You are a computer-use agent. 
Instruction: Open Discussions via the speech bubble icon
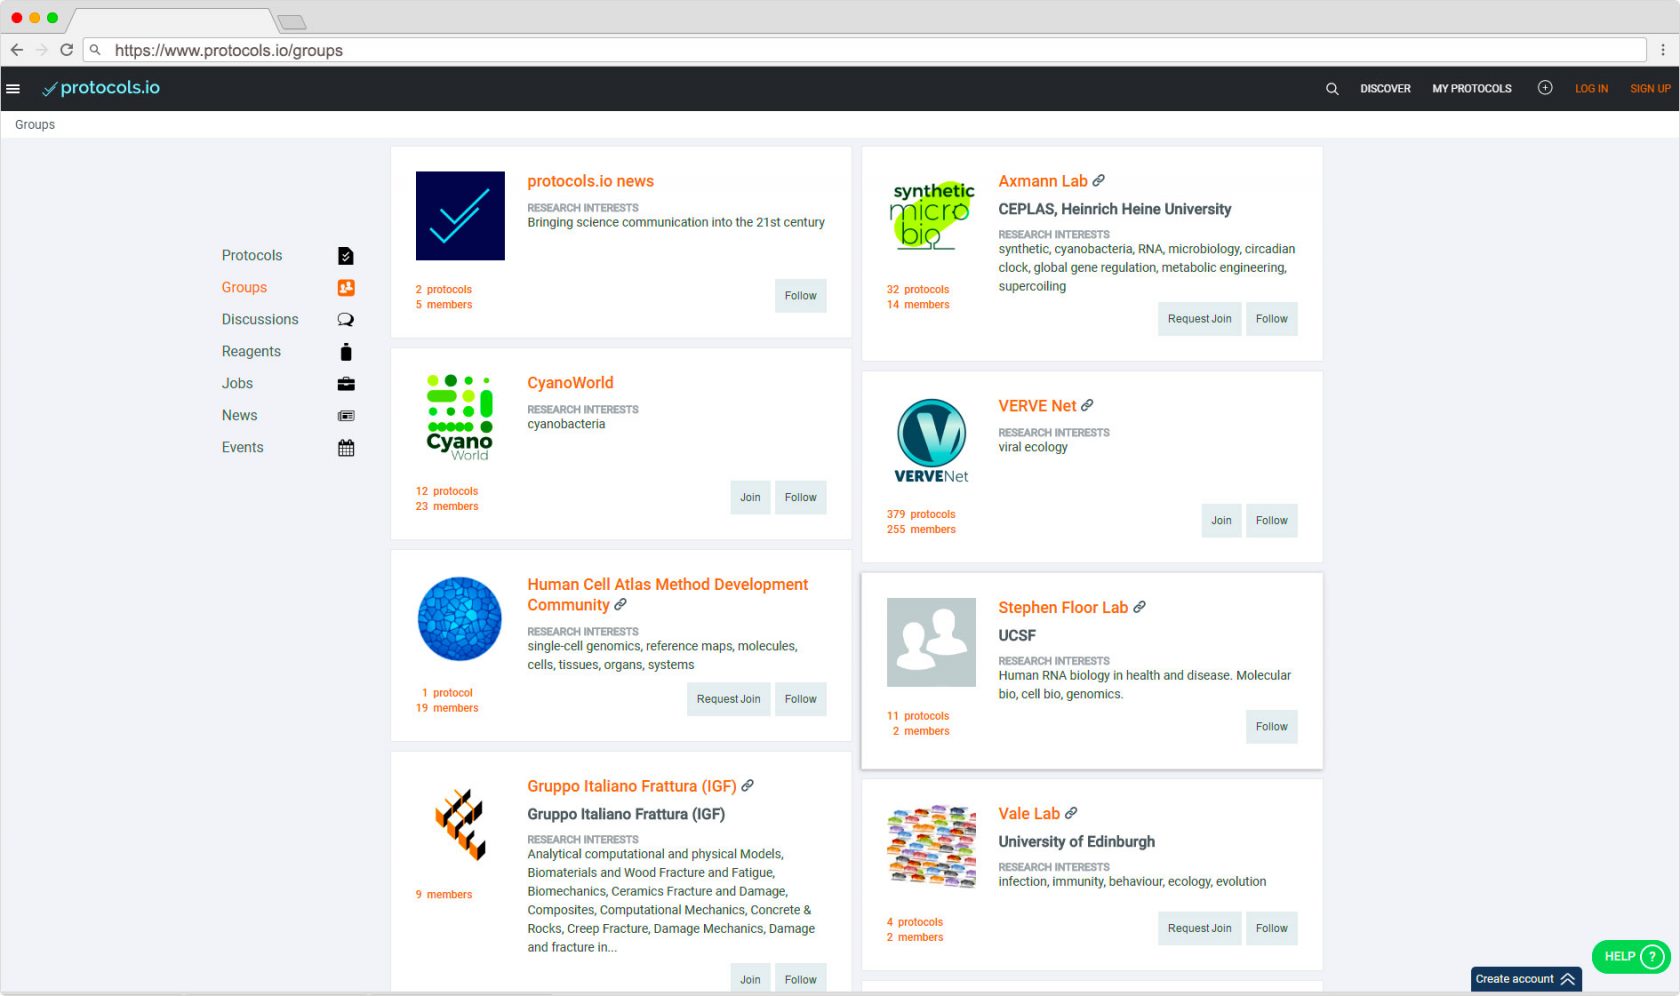pos(345,319)
